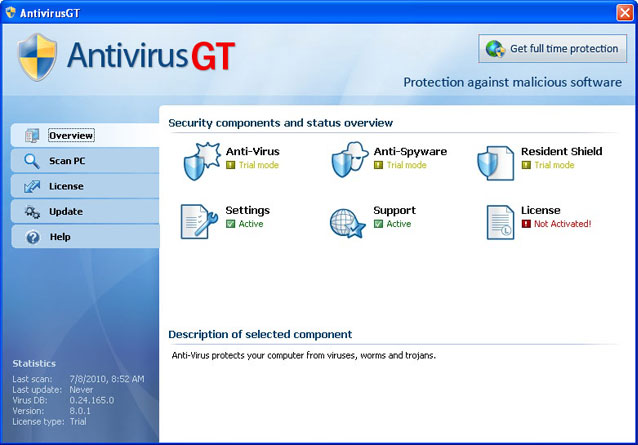Click the Not Activated! license status
Screen dimensions: 638x445
click(x=563, y=224)
